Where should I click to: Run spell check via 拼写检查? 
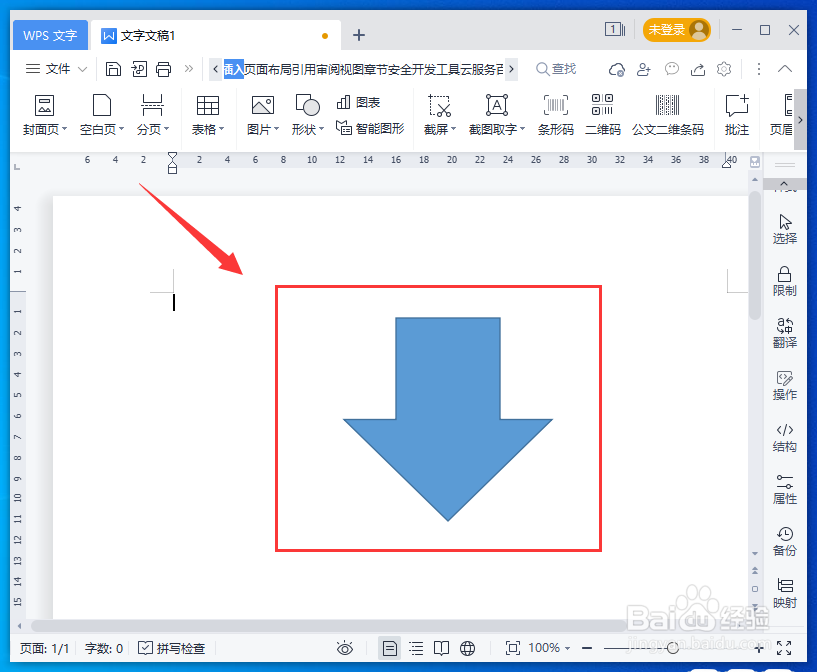pos(172,648)
